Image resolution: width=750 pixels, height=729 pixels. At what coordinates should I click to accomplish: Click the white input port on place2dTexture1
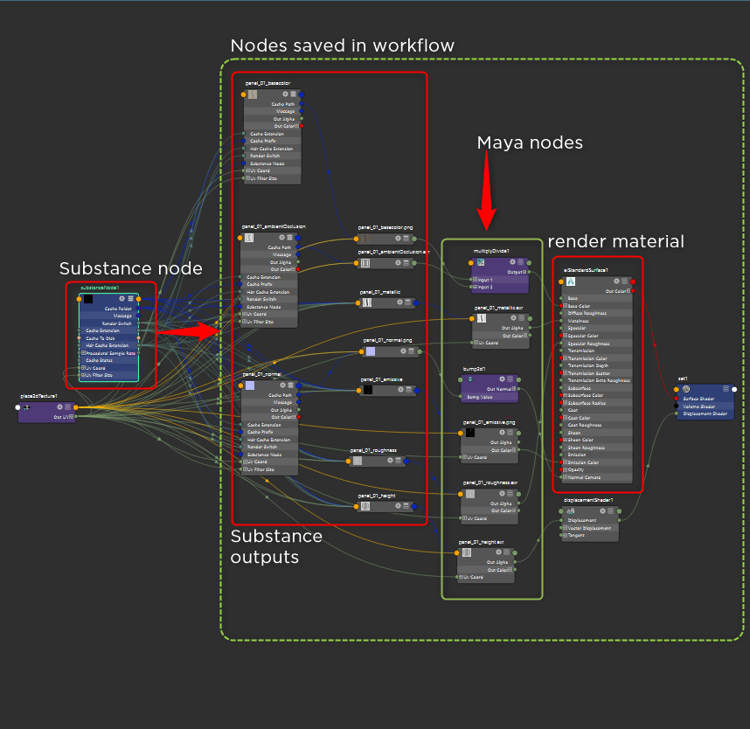(18, 408)
